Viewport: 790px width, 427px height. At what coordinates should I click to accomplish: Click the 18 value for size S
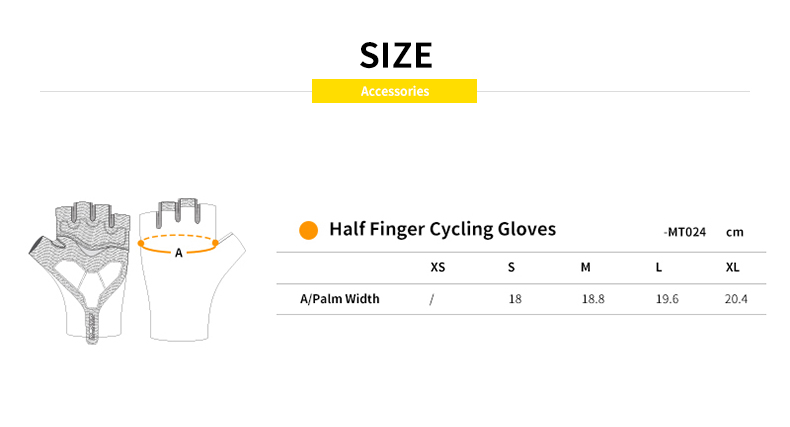click(x=515, y=299)
